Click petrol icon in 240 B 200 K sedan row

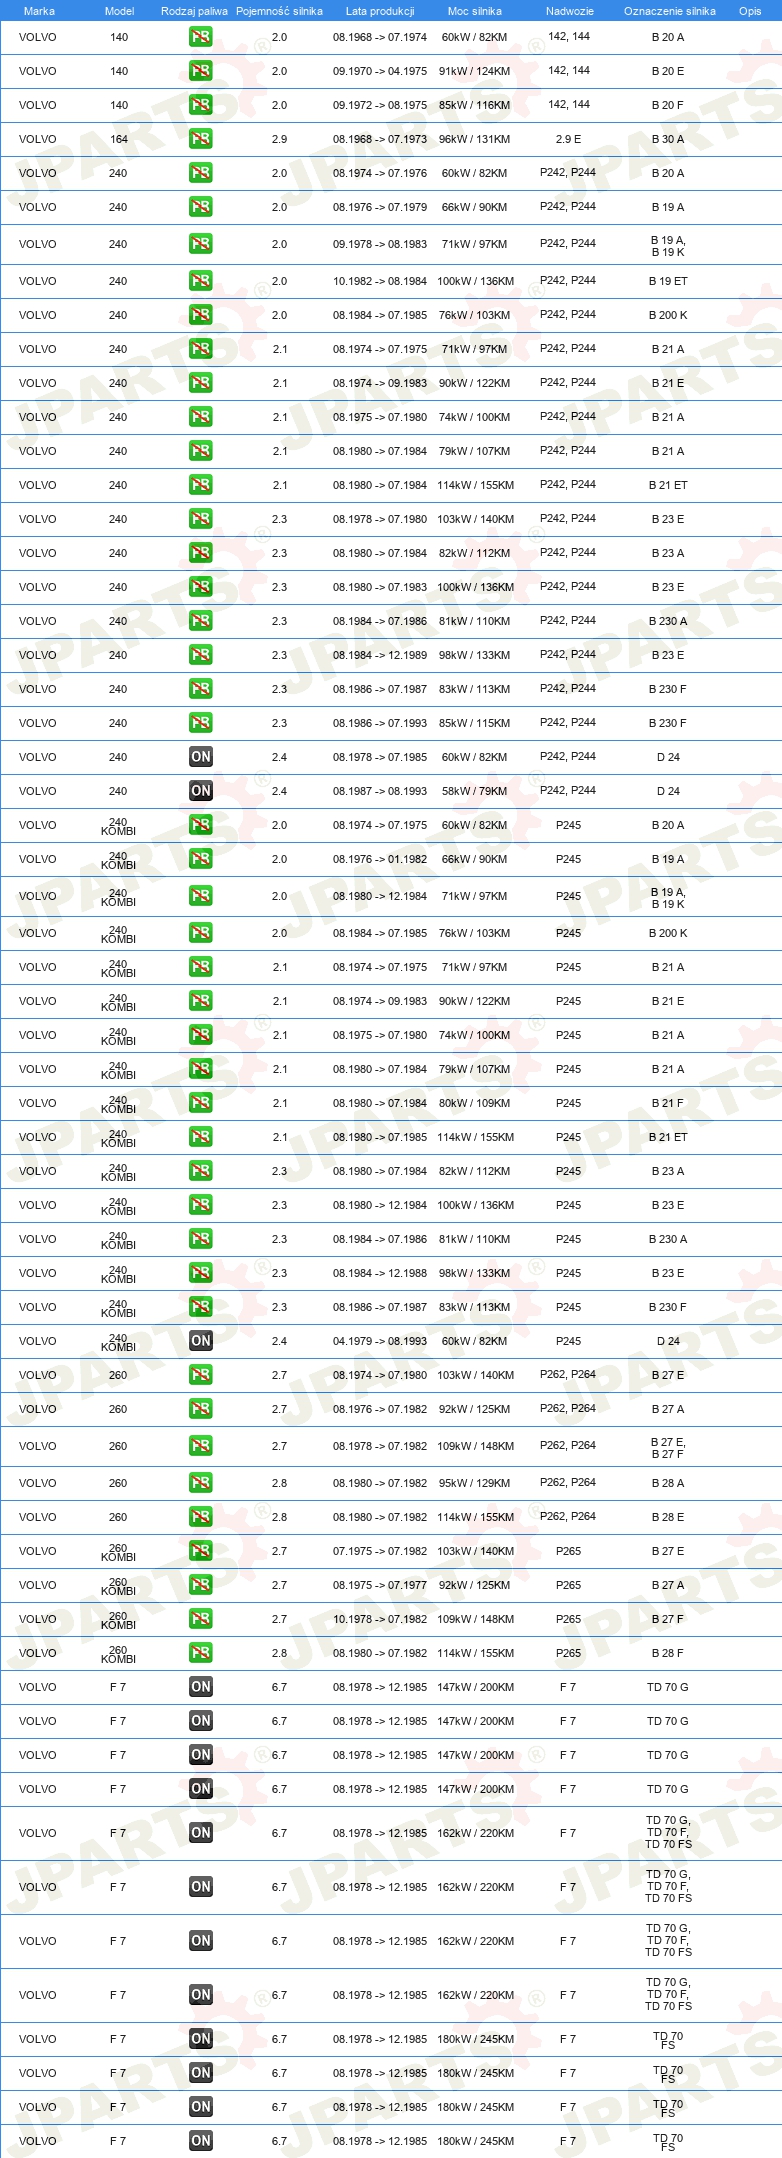click(x=201, y=315)
